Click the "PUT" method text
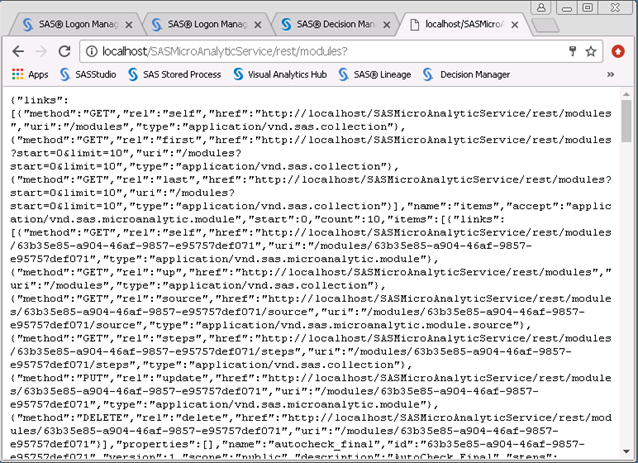Image resolution: width=638 pixels, height=463 pixels. [93, 378]
